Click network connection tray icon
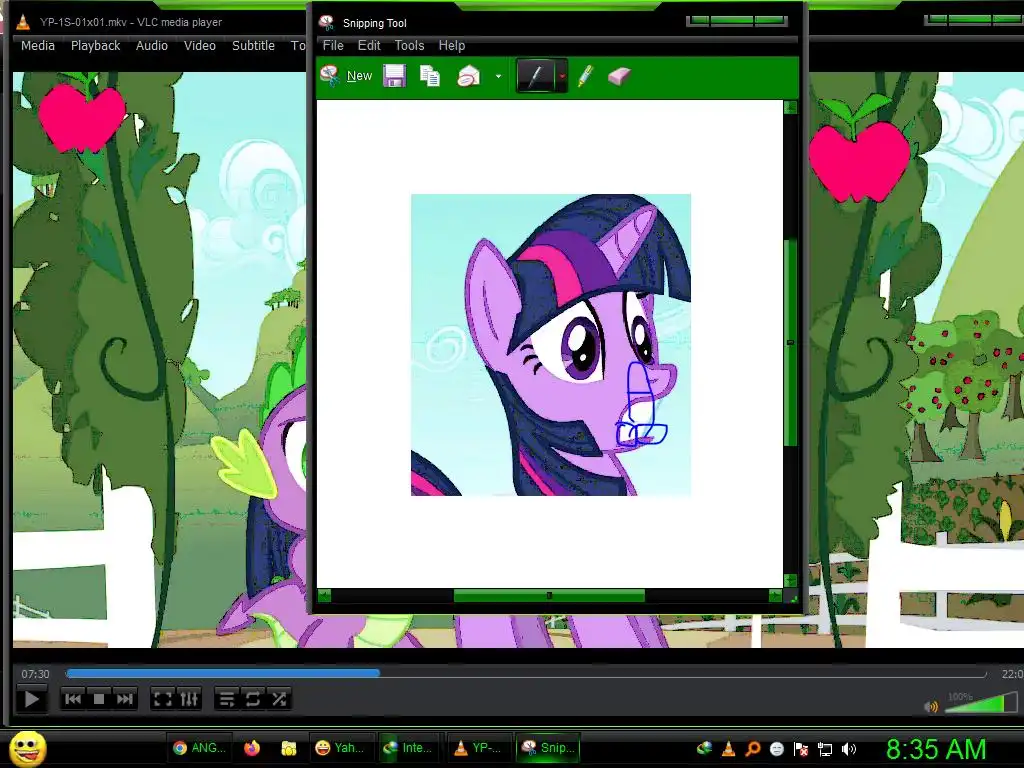1024x768 pixels. point(825,749)
